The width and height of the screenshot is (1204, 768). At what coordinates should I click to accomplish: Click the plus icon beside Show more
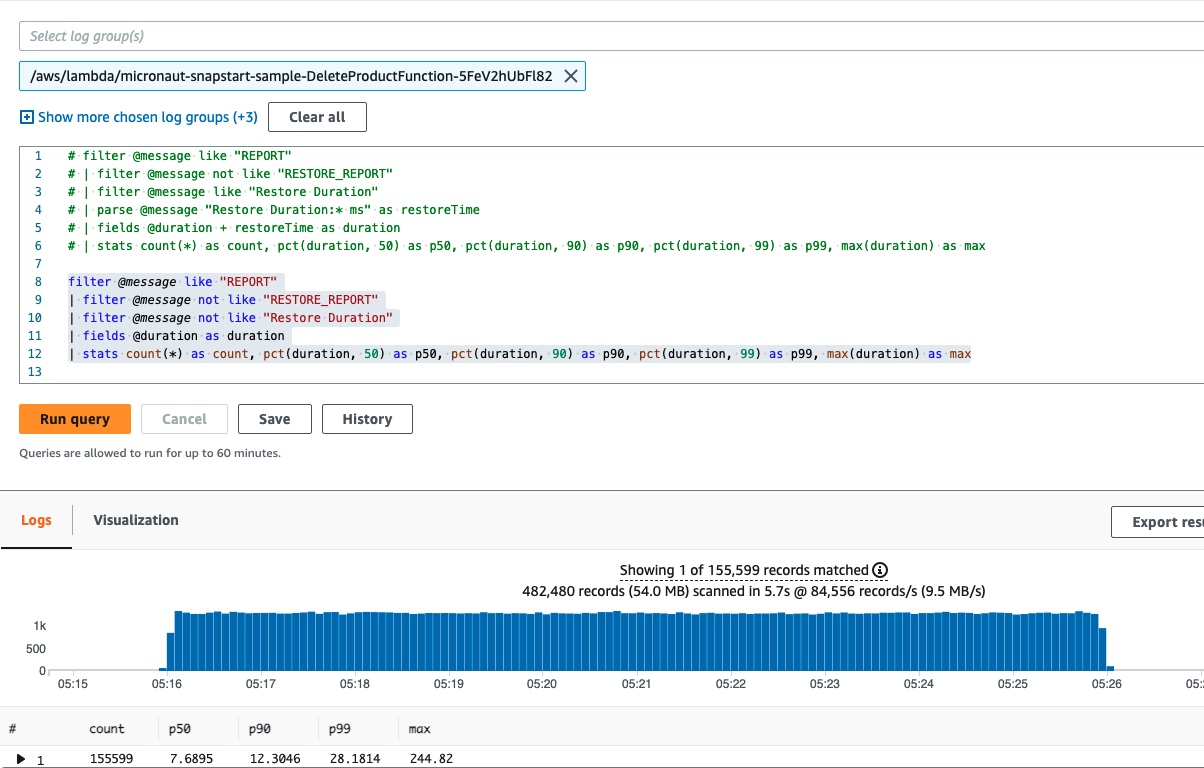coord(27,117)
